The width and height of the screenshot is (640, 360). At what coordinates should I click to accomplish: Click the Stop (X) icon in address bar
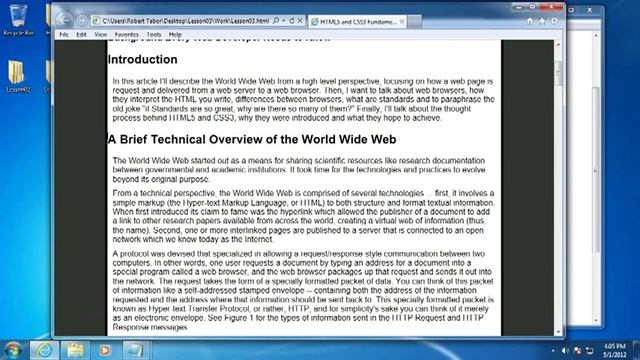tap(300, 20)
